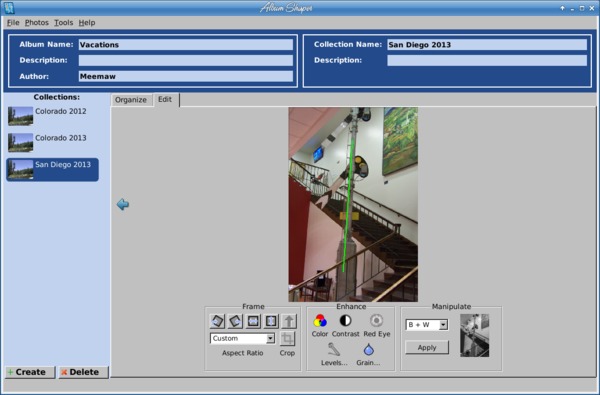Select the Colorado 2013 collection
Image resolution: width=600 pixels, height=395 pixels.
[52, 142]
